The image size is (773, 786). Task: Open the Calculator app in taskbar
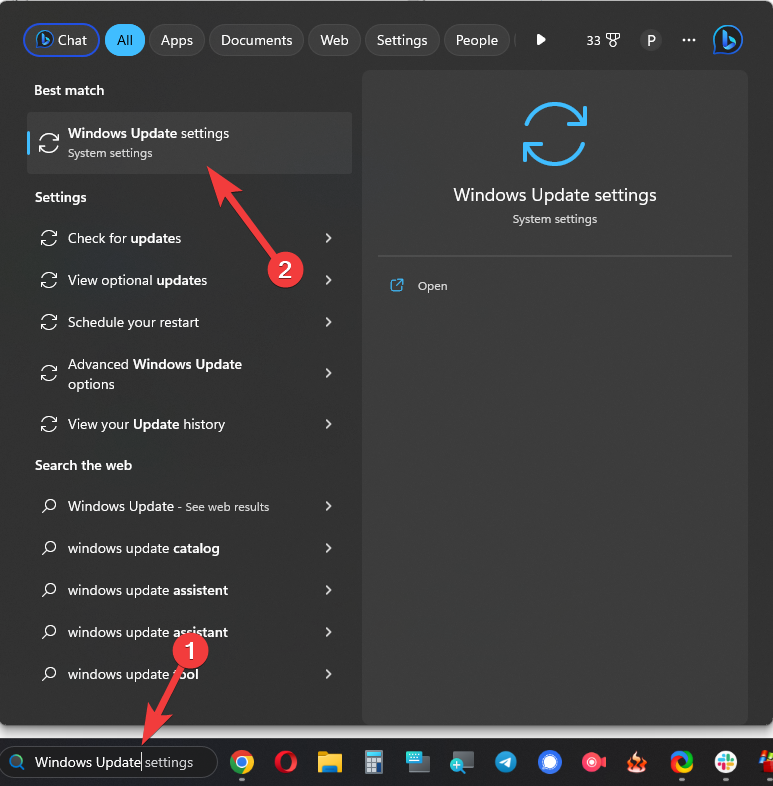coord(374,762)
